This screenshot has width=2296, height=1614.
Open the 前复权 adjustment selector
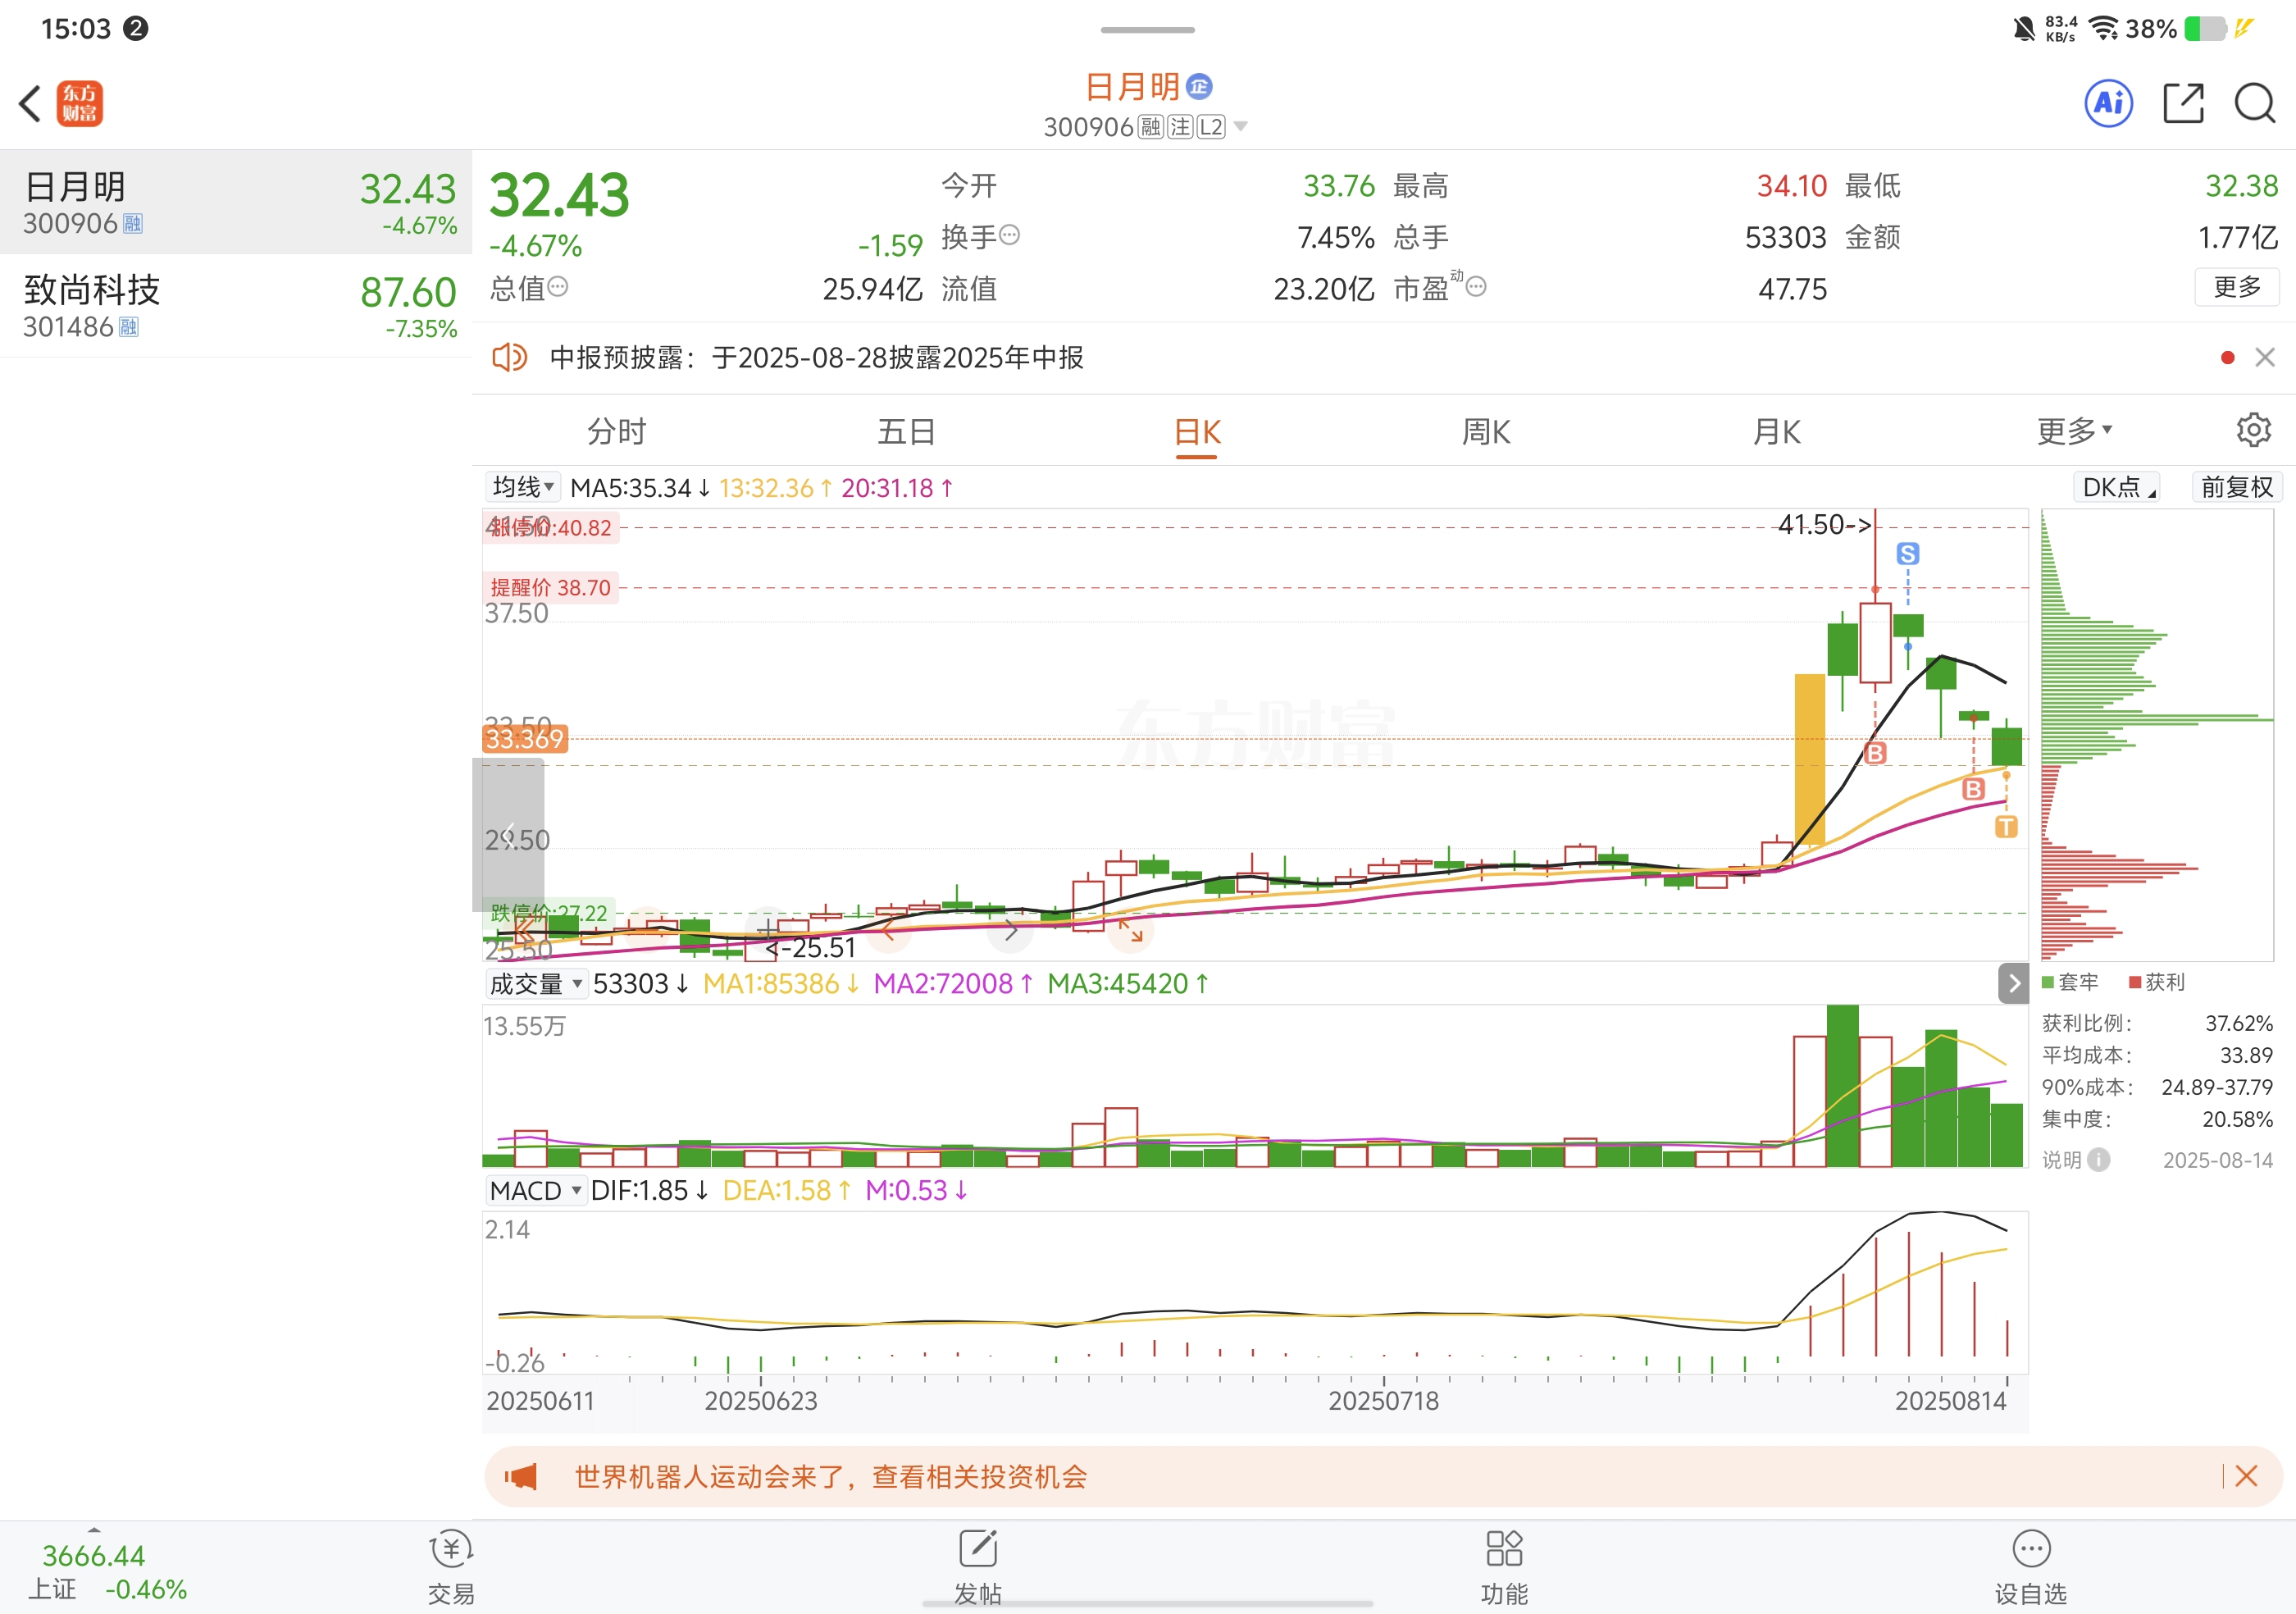point(2237,487)
